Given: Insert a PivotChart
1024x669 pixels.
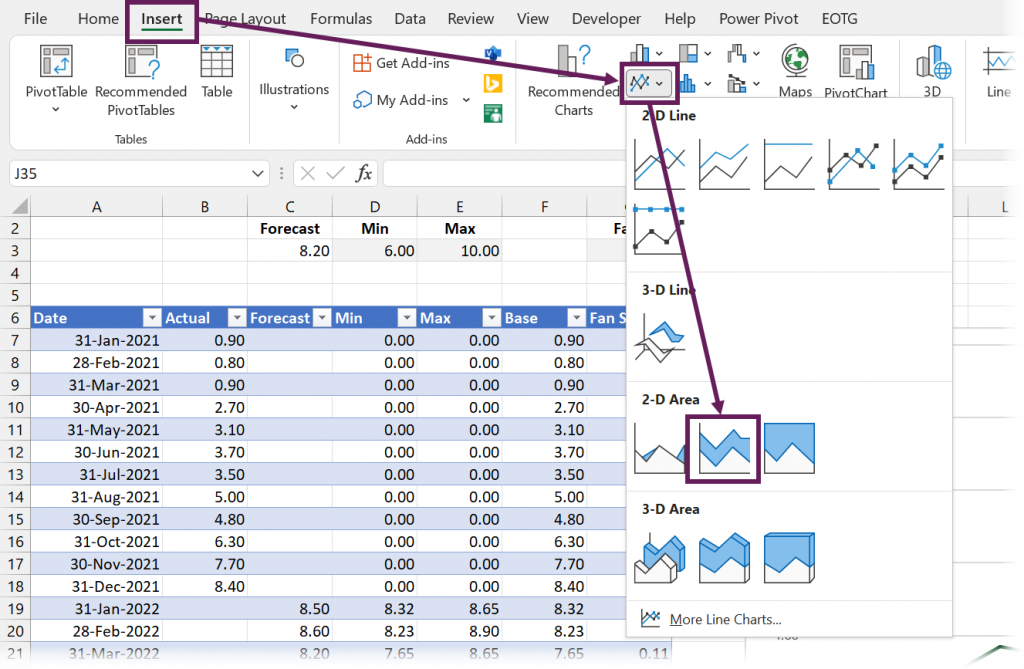Looking at the screenshot, I should click(856, 70).
